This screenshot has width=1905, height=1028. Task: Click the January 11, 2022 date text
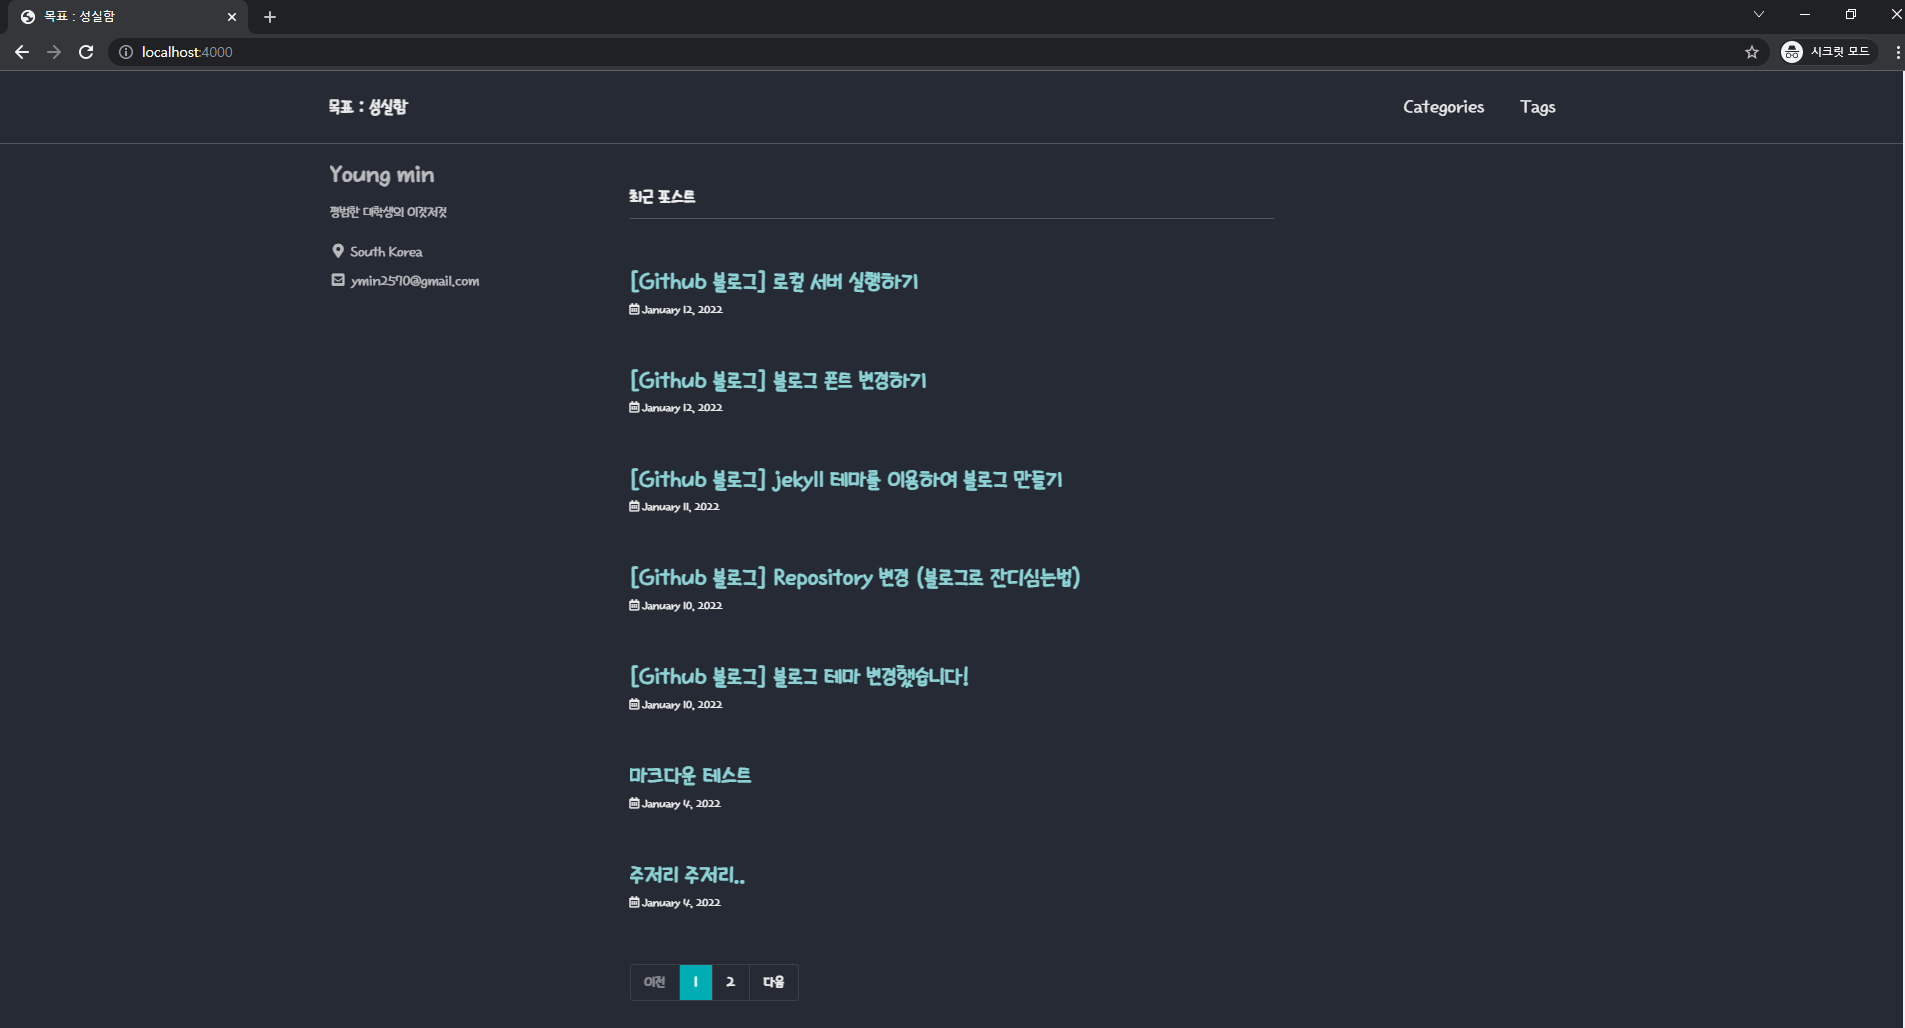pos(680,507)
